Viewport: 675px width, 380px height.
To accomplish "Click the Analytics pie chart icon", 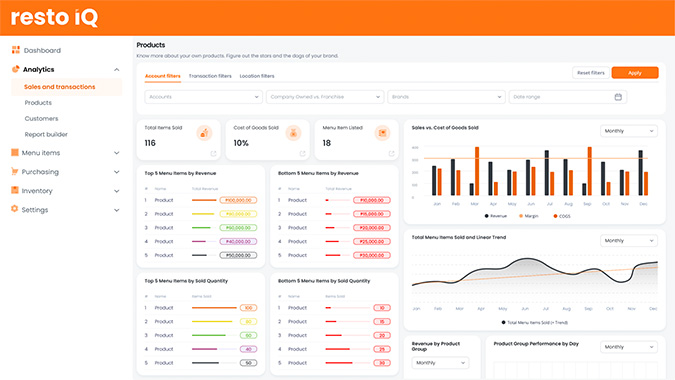I will point(15,69).
